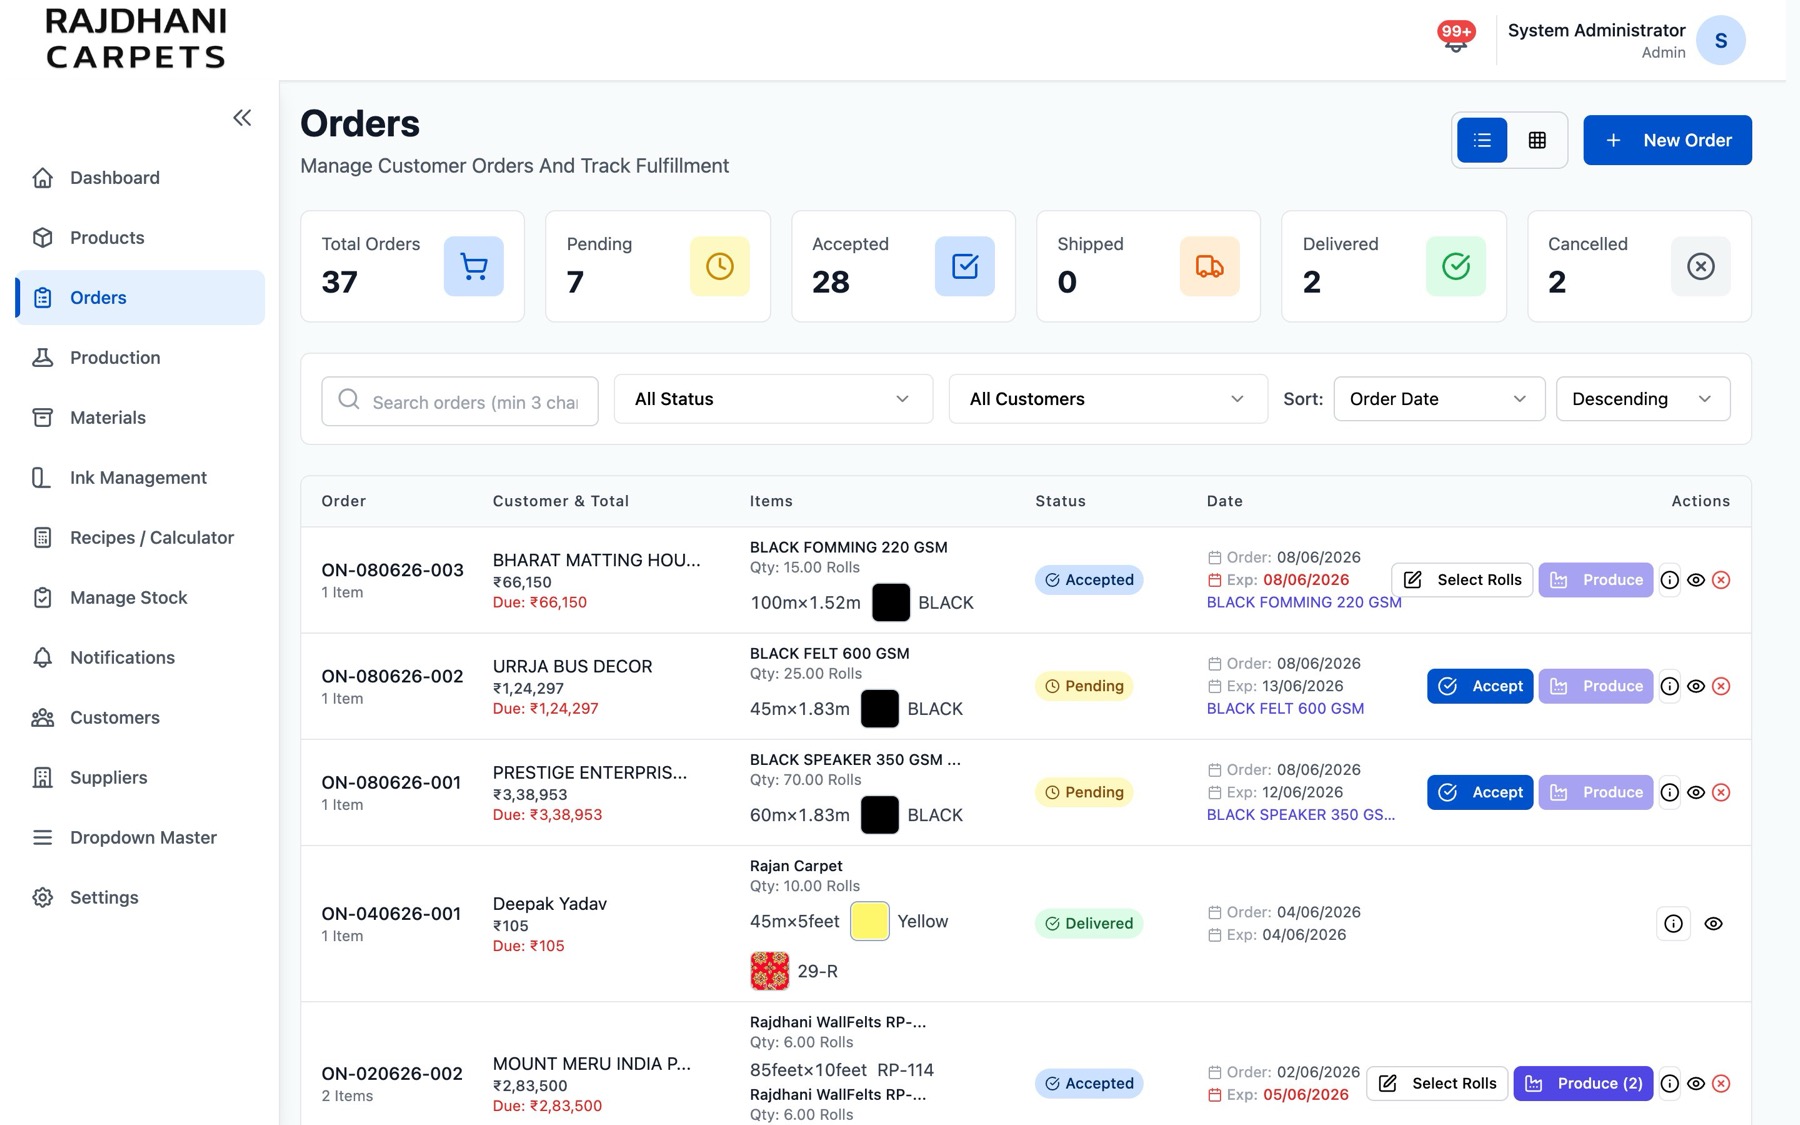Open info for order ON-020626-002
This screenshot has width=1800, height=1125.
(1670, 1083)
